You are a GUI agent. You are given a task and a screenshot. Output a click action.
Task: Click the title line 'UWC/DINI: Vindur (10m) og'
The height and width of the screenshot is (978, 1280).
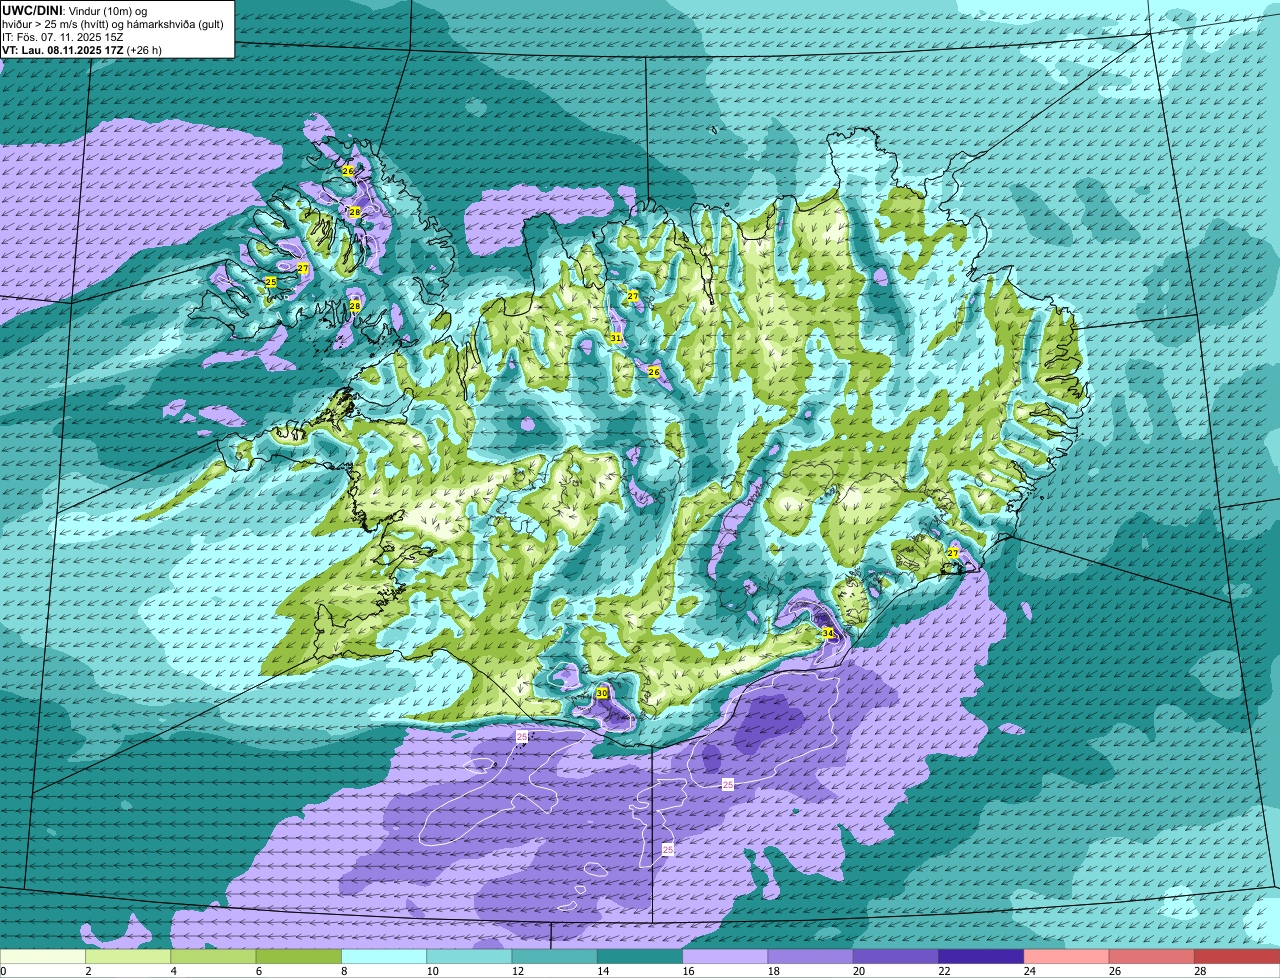point(75,10)
